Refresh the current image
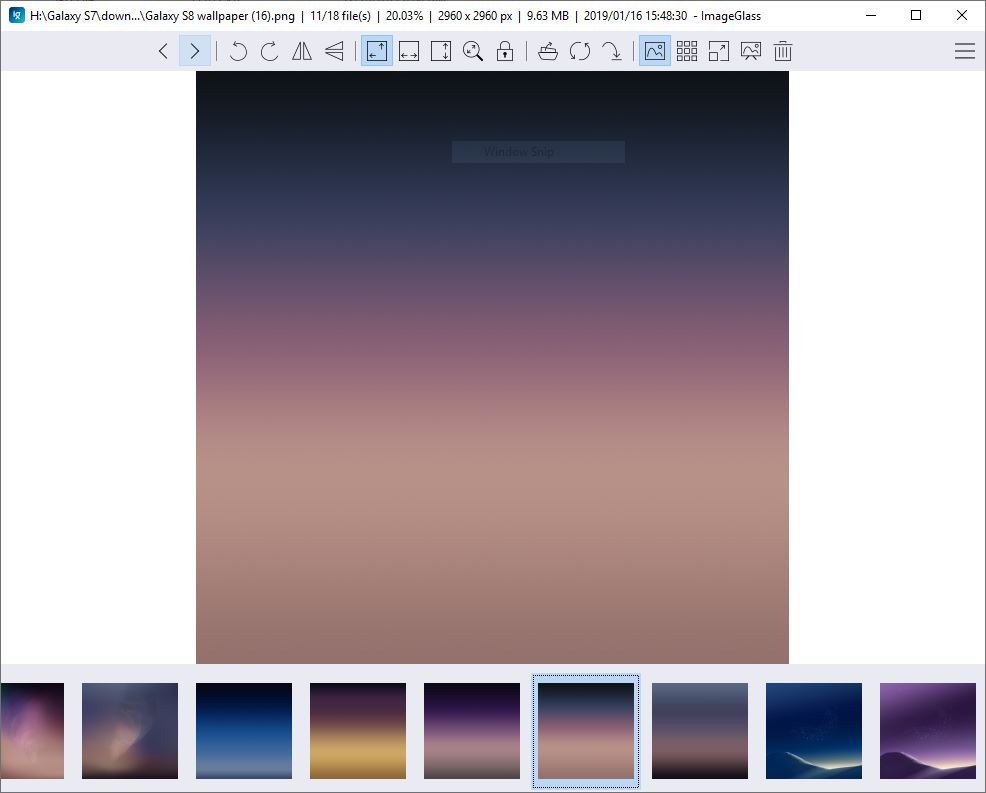Viewport: 986px width, 793px height. [580, 51]
